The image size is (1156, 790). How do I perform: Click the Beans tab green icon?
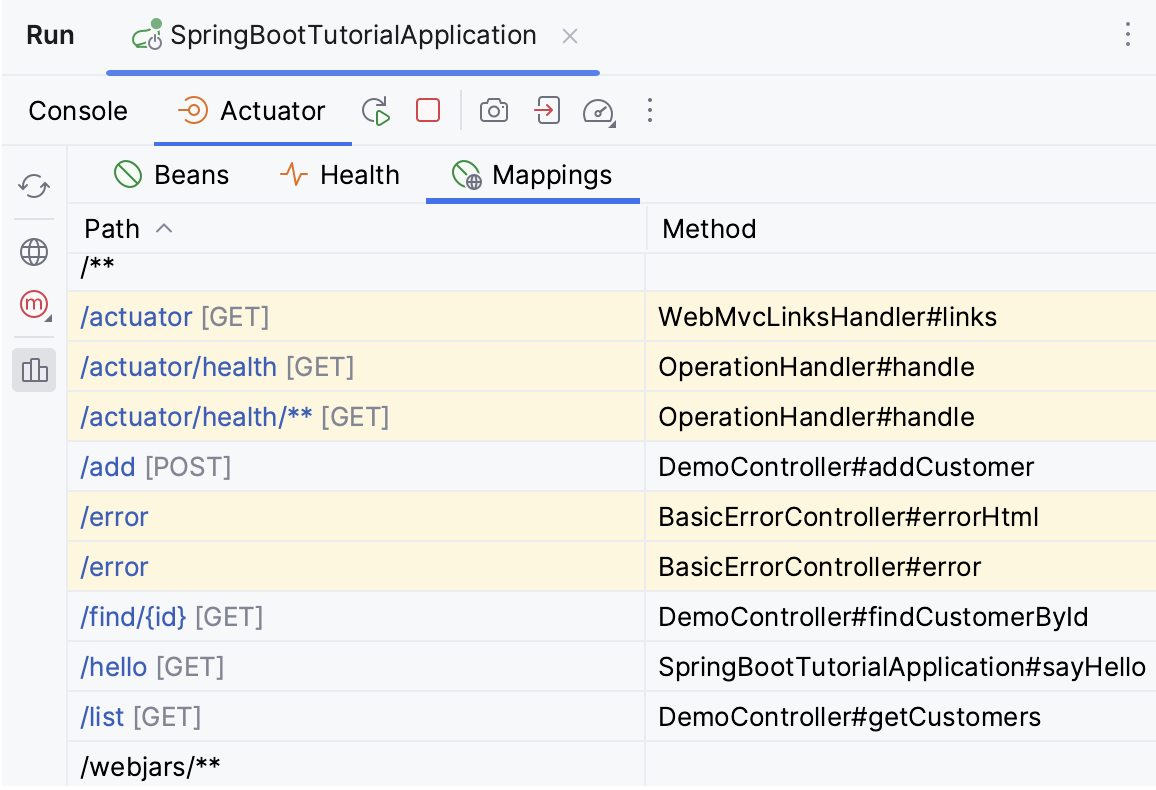(x=128, y=175)
